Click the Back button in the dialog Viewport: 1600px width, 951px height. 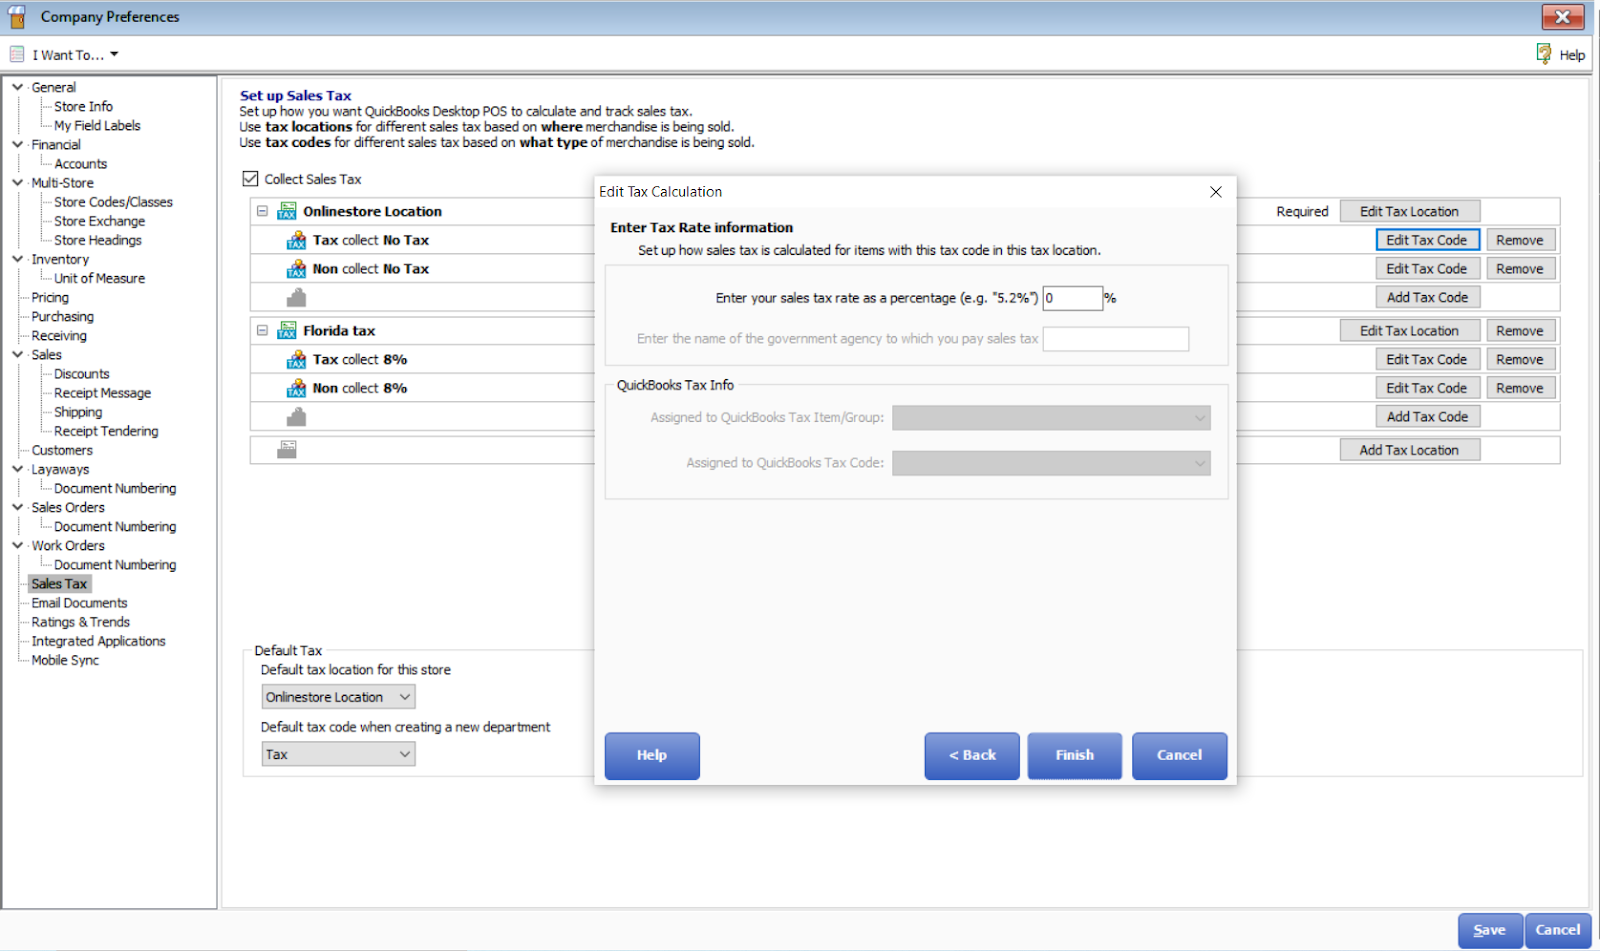click(972, 755)
